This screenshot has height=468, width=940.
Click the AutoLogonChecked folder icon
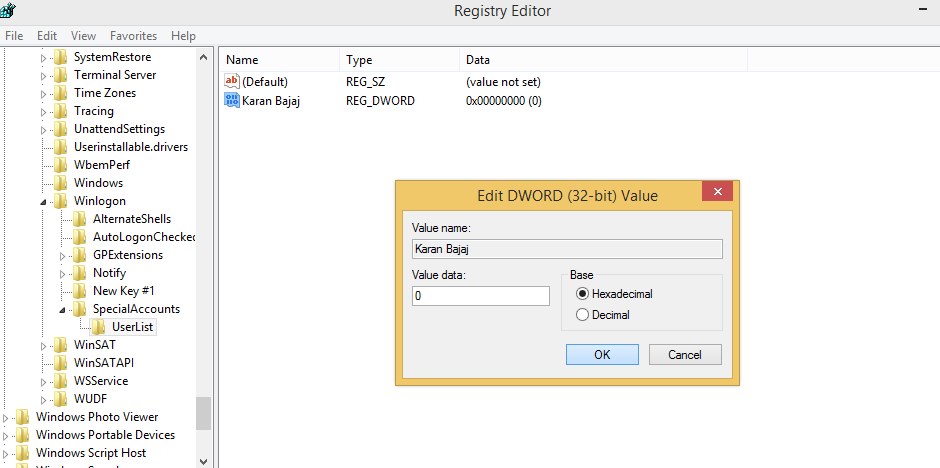(79, 237)
